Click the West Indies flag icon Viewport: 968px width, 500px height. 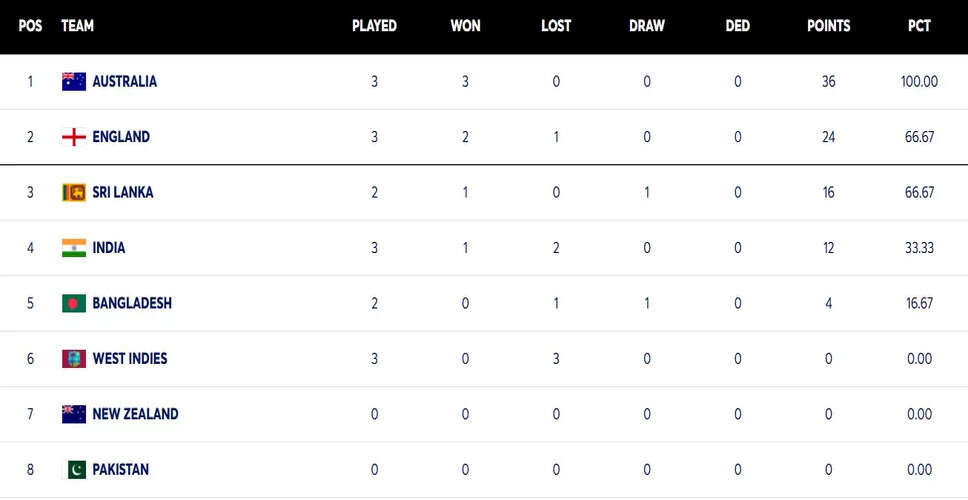(73, 359)
